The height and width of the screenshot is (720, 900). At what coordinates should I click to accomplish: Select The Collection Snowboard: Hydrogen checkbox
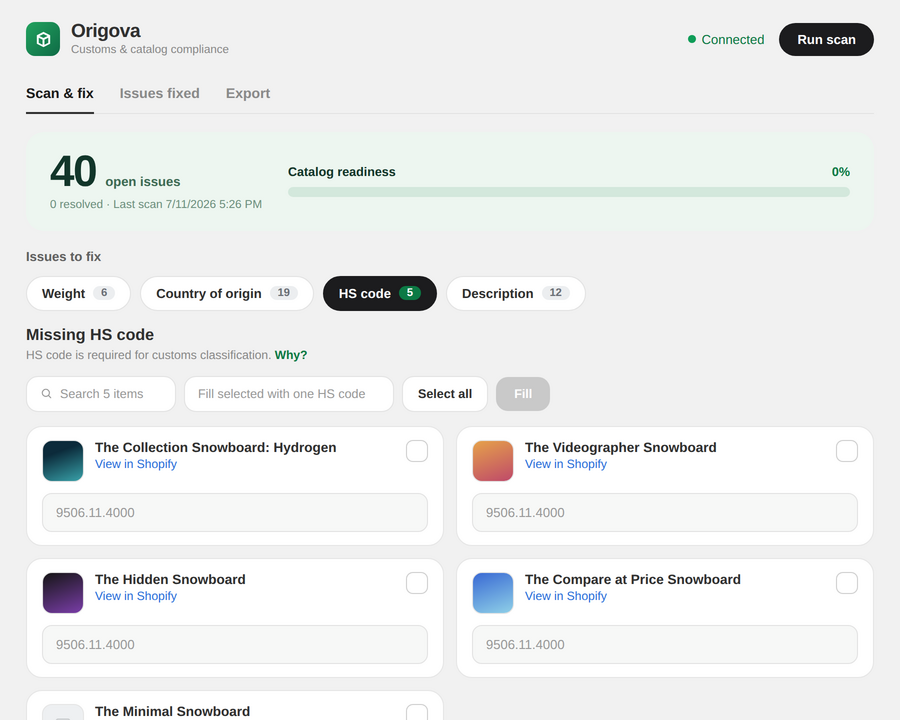(417, 451)
